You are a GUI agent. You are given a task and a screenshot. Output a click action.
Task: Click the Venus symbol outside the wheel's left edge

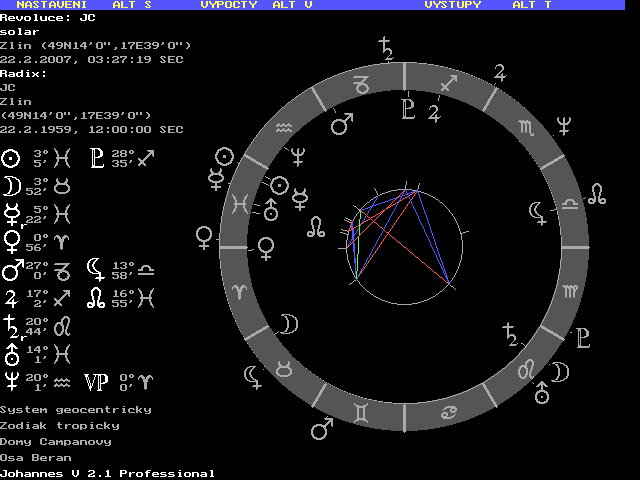coord(204,238)
